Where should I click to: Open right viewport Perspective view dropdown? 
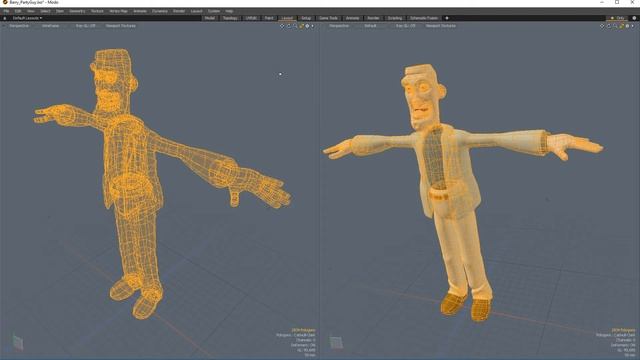[339, 26]
